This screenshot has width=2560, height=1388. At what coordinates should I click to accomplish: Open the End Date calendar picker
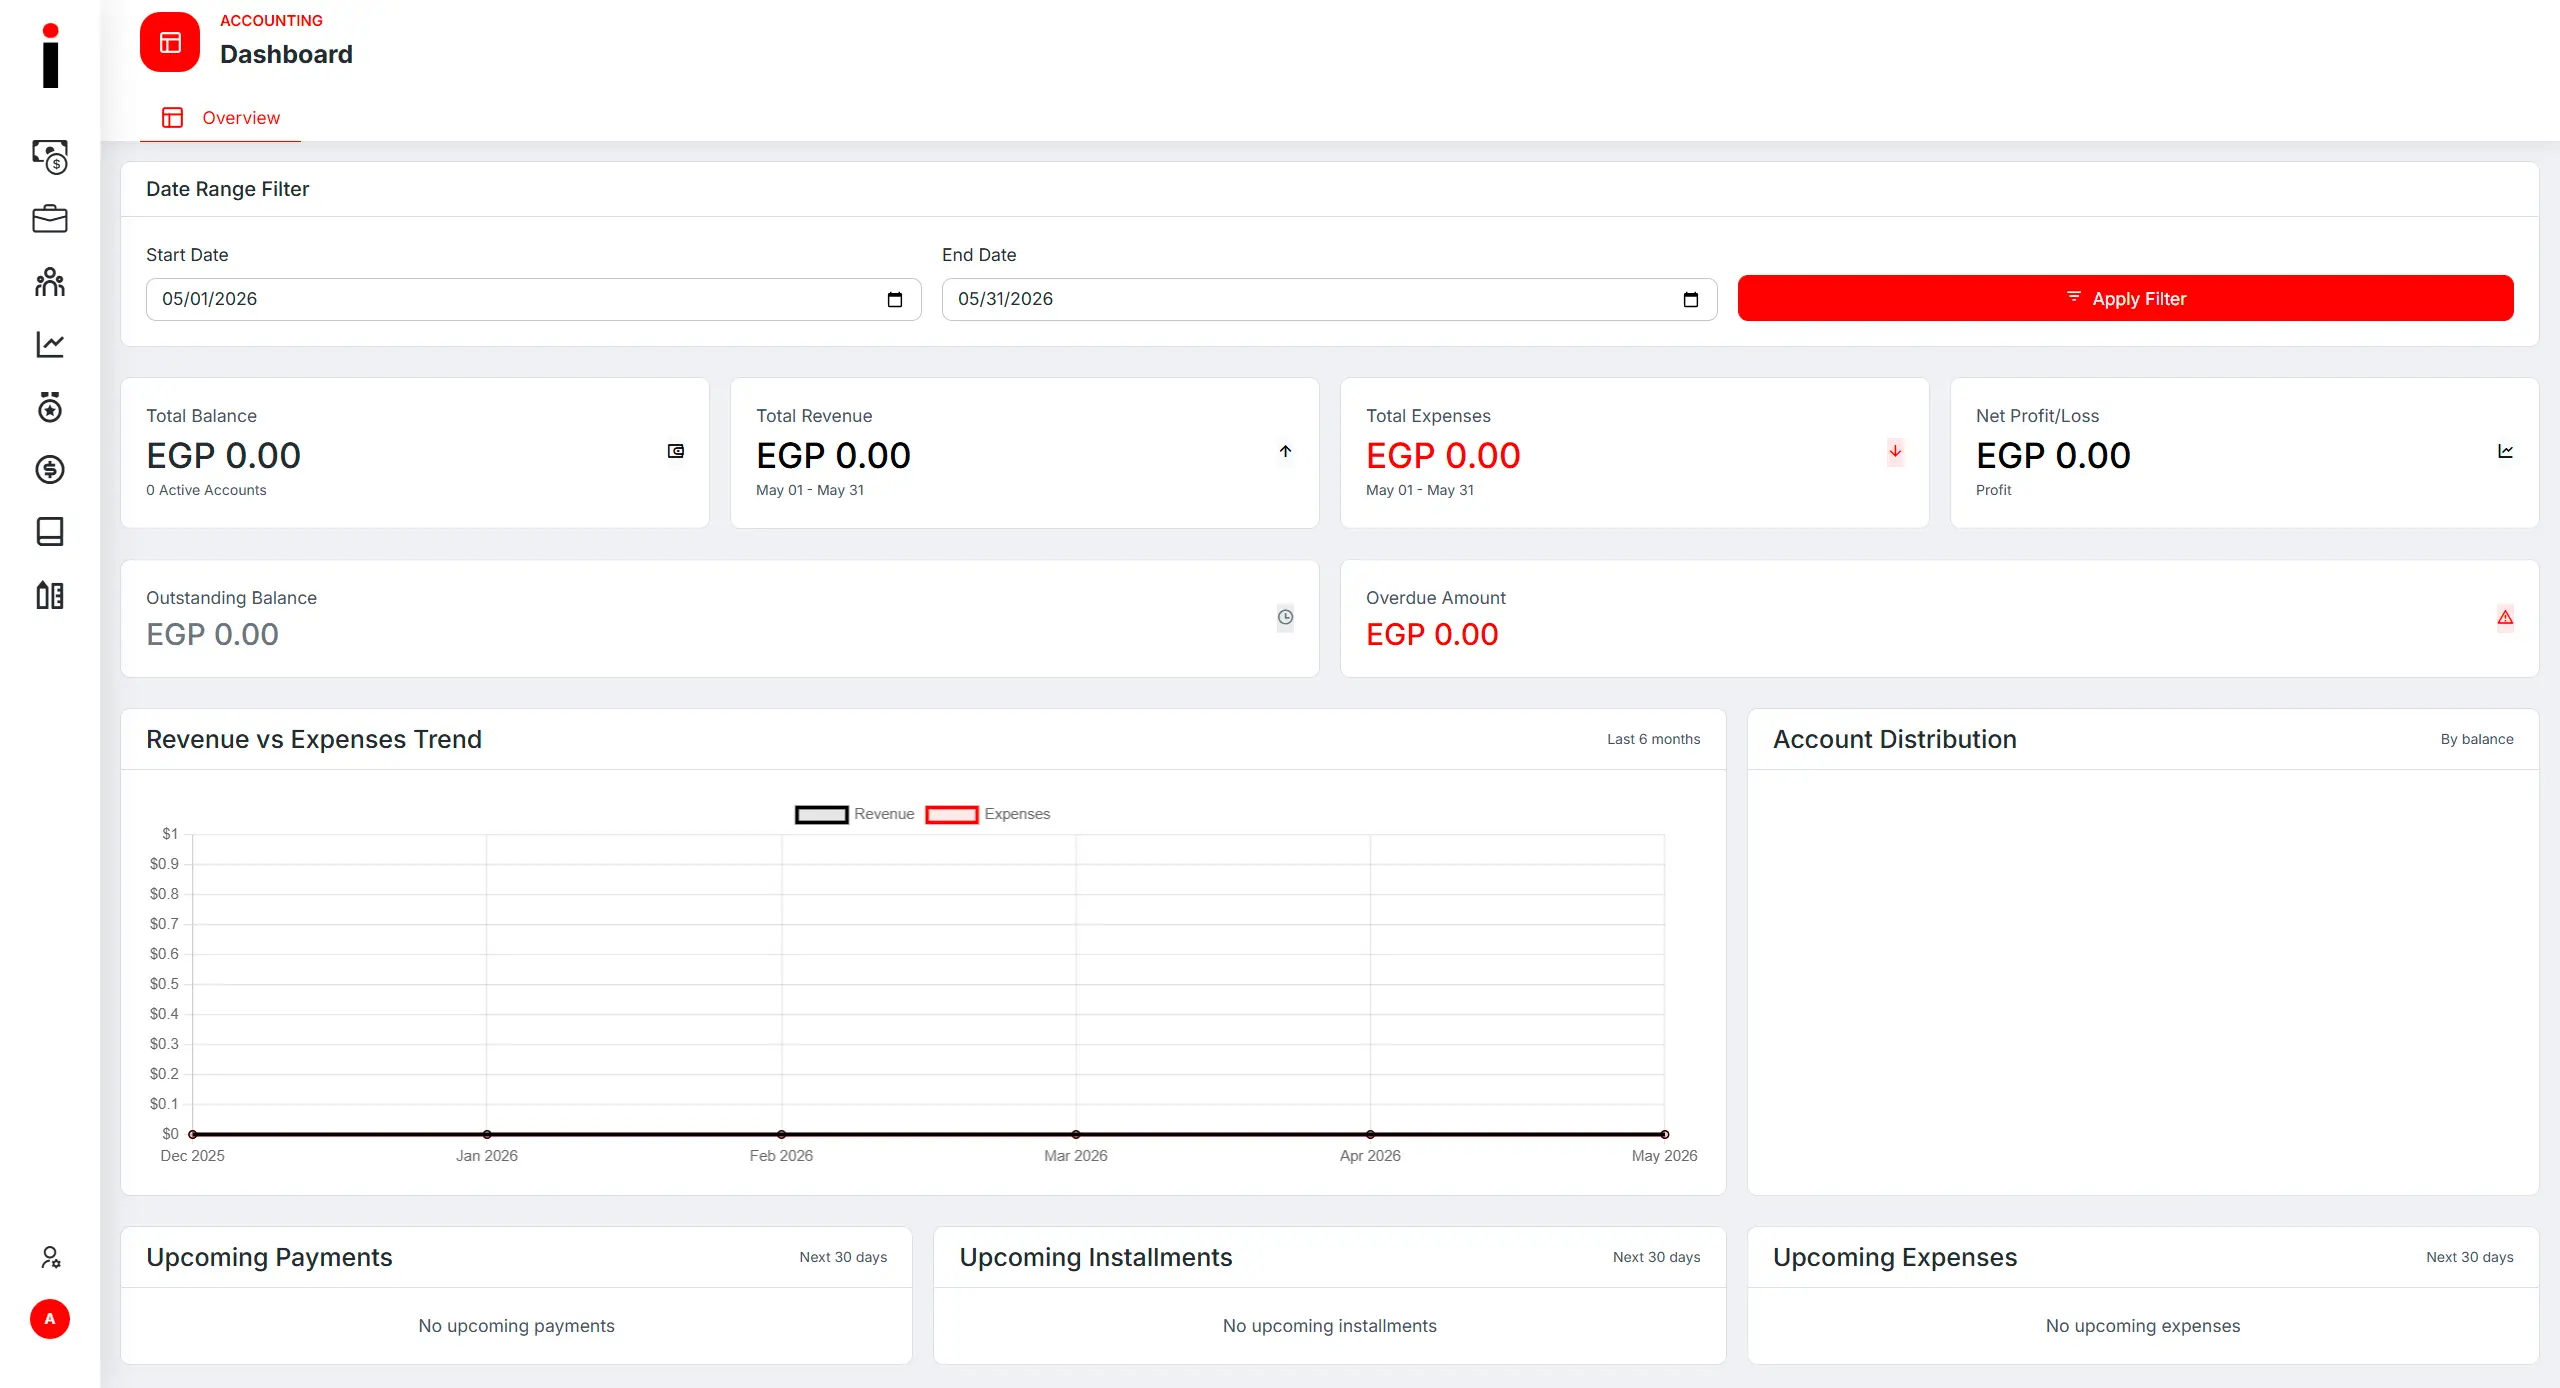point(1691,299)
